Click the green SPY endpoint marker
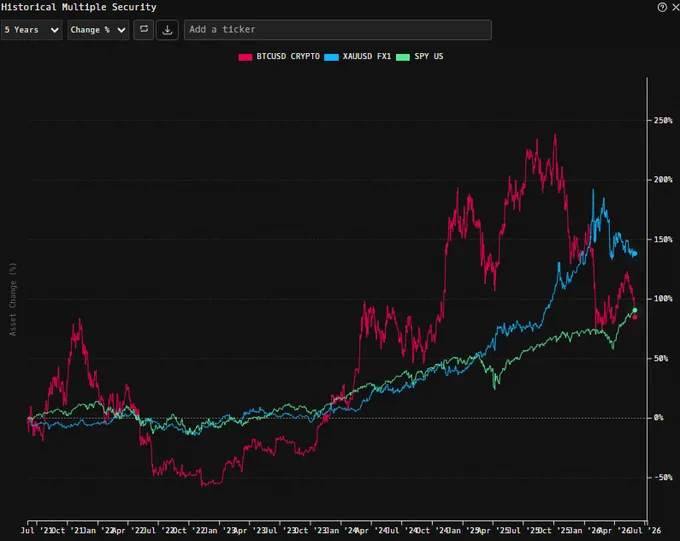This screenshot has height=541, width=680. click(x=635, y=310)
